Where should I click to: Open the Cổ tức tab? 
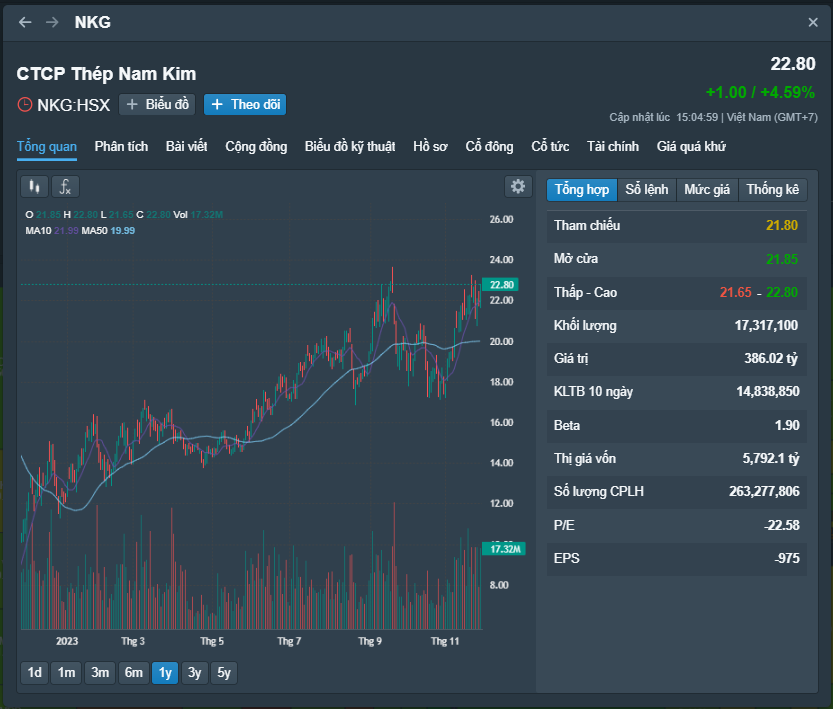[550, 147]
